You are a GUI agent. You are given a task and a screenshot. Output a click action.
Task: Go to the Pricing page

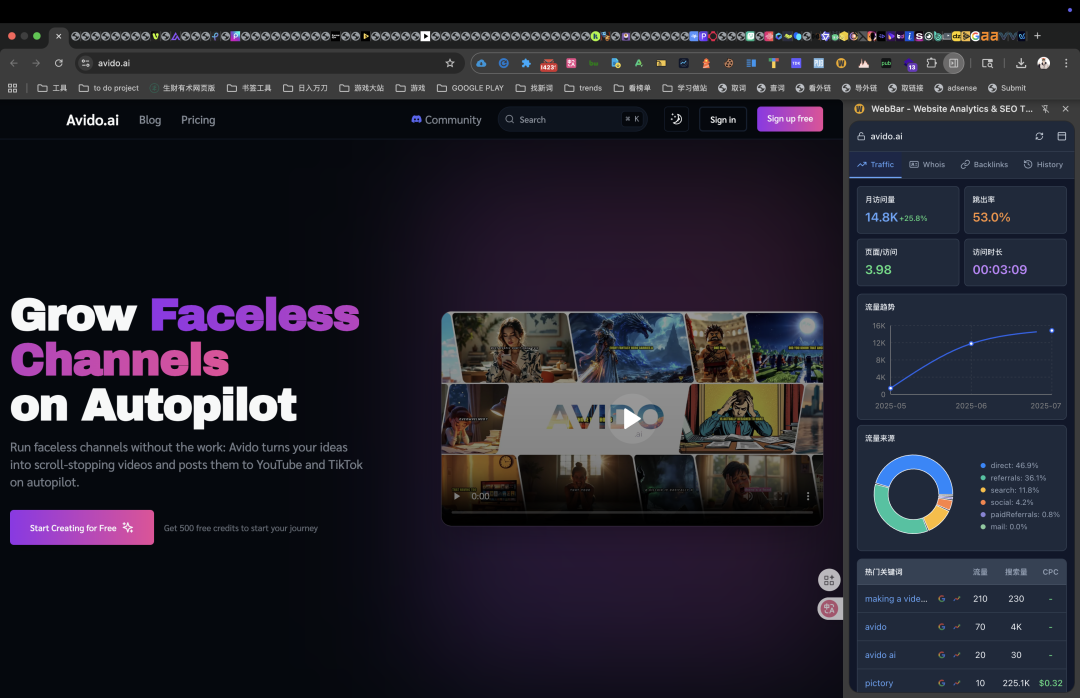point(198,120)
